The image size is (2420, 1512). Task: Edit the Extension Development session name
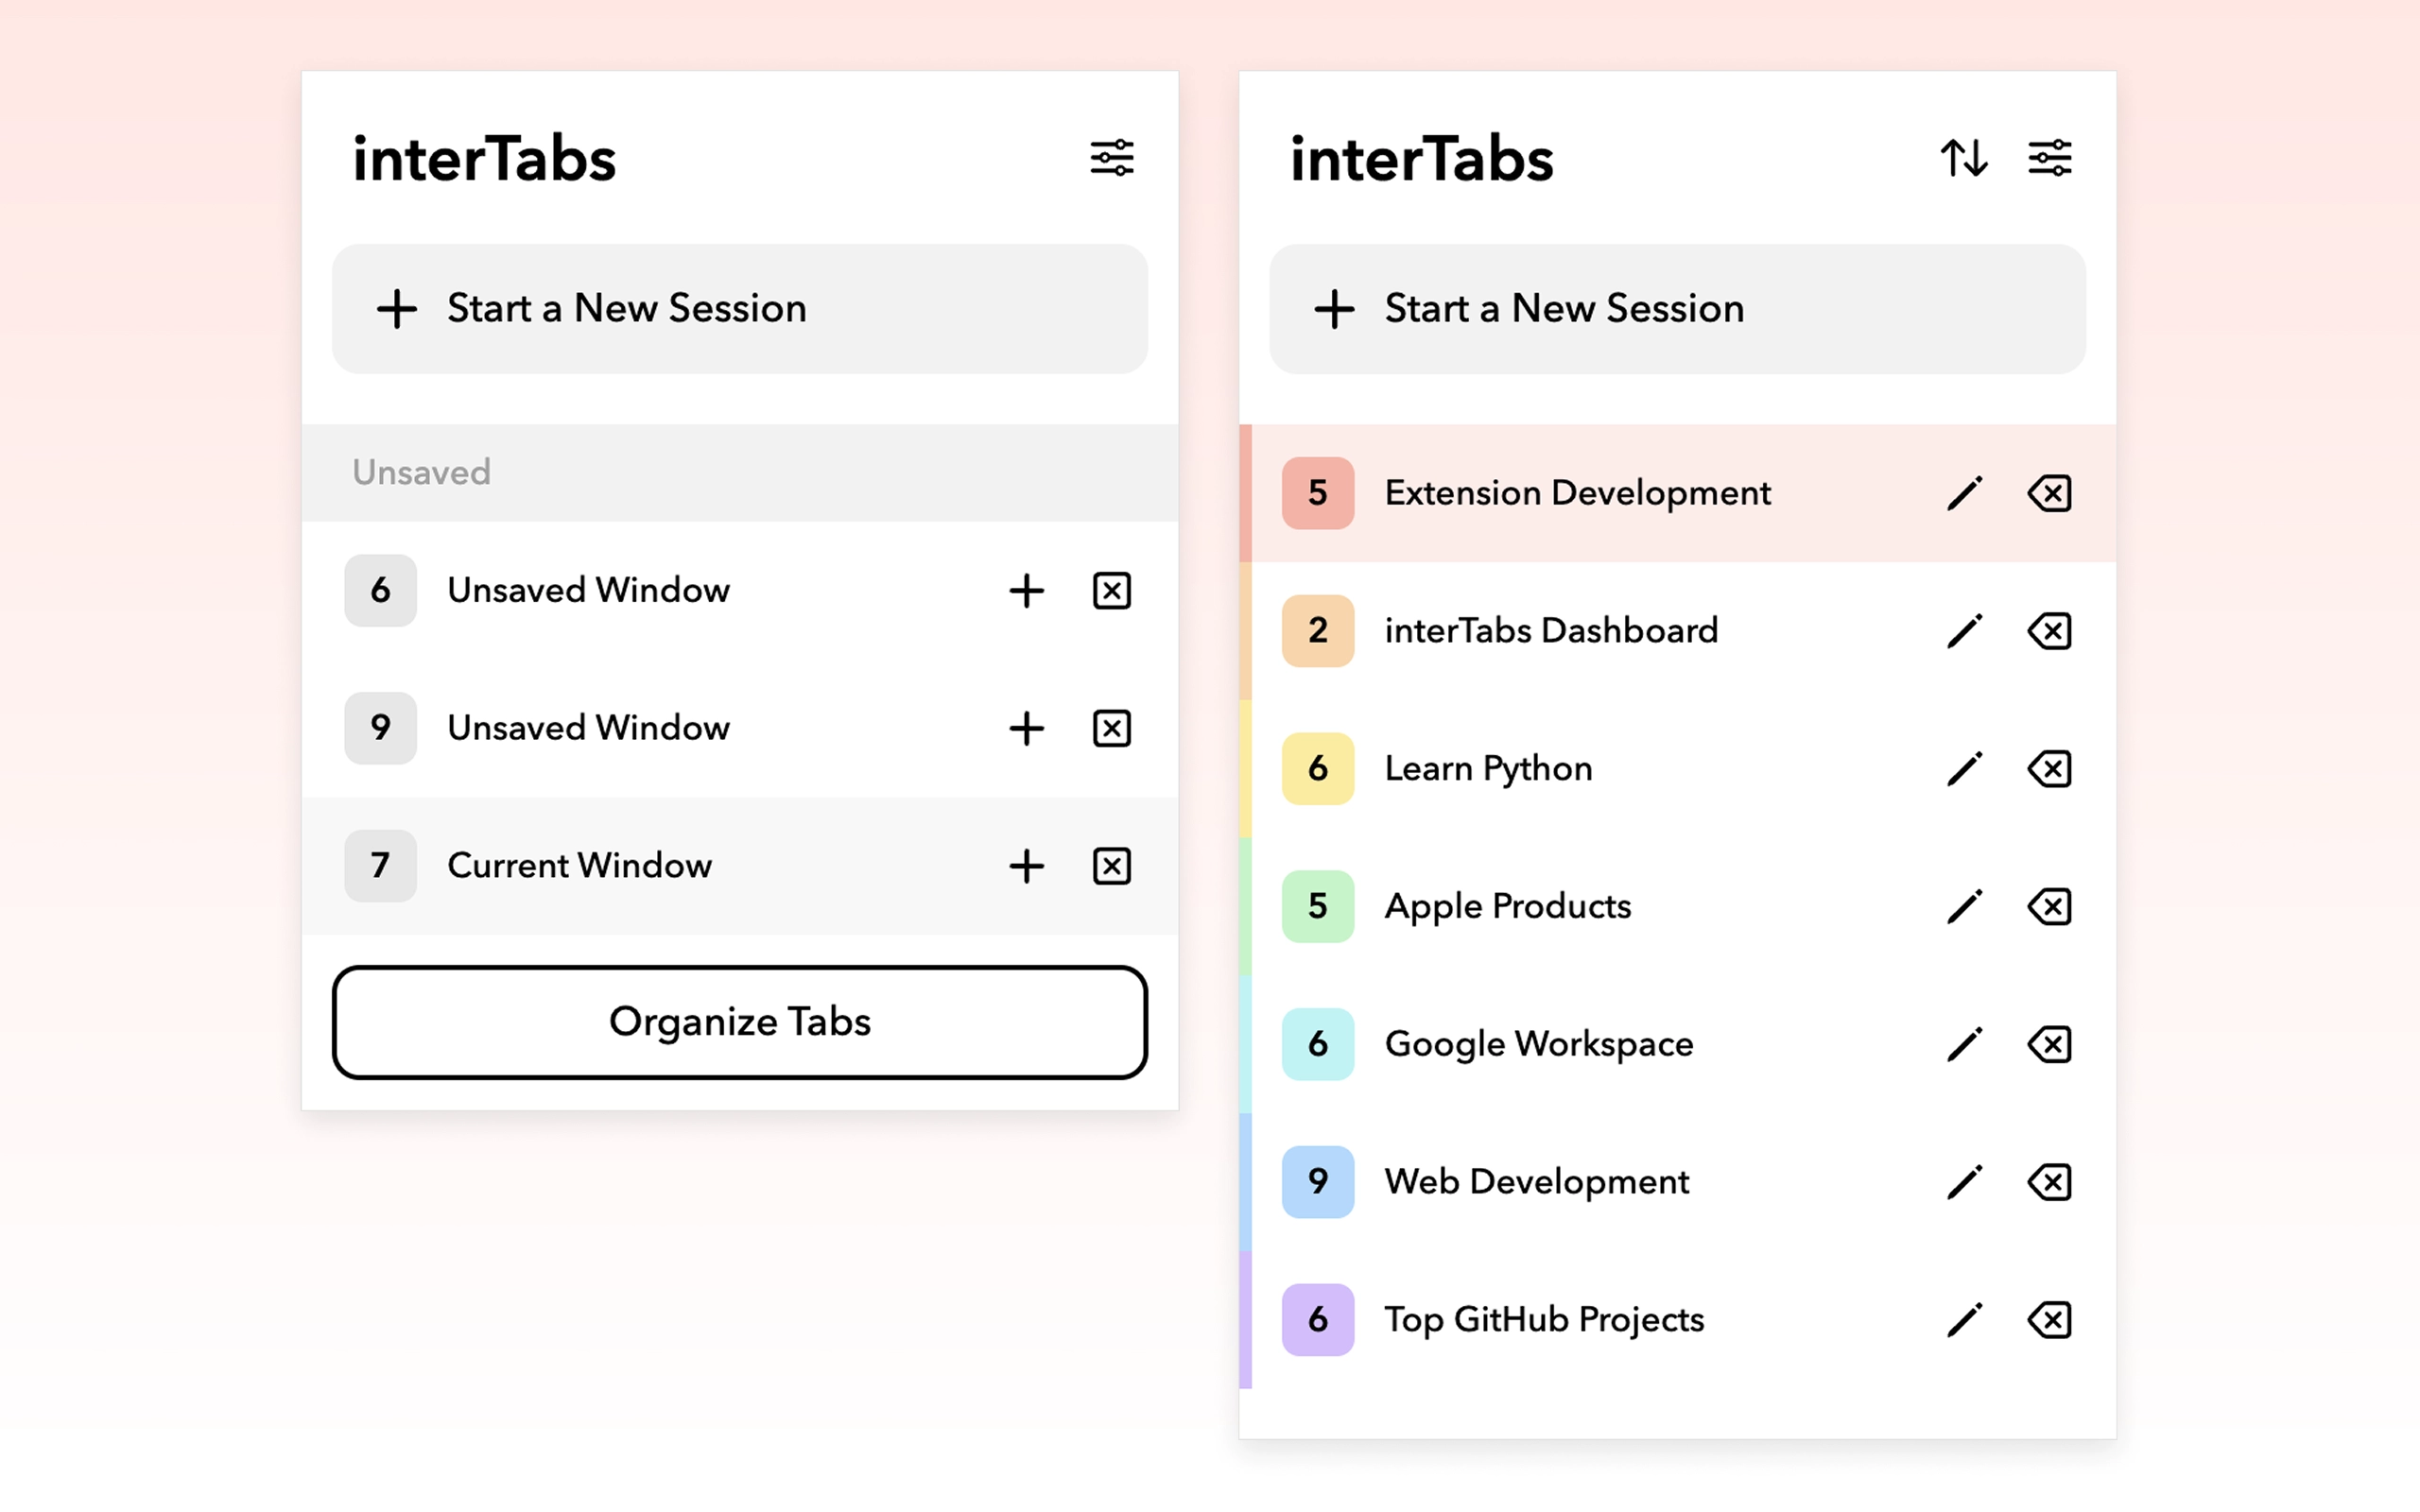click(x=1964, y=493)
